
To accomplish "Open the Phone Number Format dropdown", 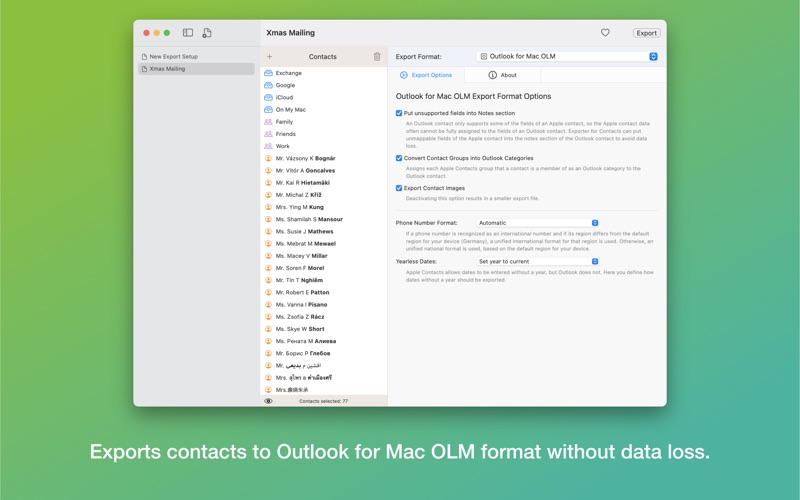I will point(537,223).
